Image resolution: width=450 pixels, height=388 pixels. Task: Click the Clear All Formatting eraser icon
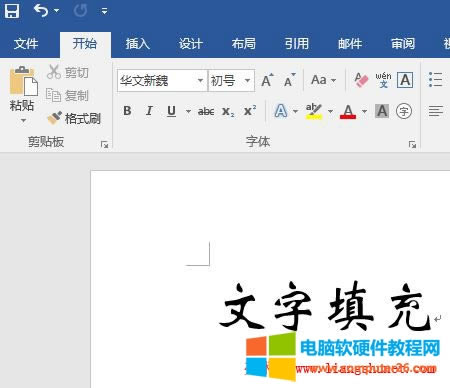[x=361, y=80]
